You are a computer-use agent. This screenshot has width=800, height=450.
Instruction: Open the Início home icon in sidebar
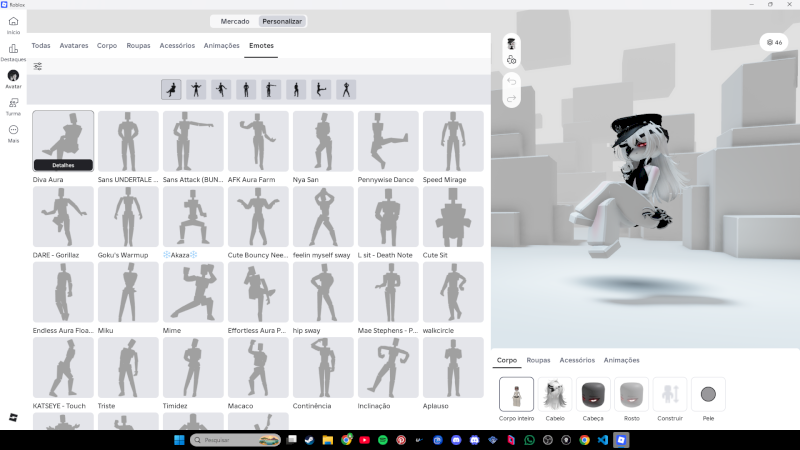point(13,24)
